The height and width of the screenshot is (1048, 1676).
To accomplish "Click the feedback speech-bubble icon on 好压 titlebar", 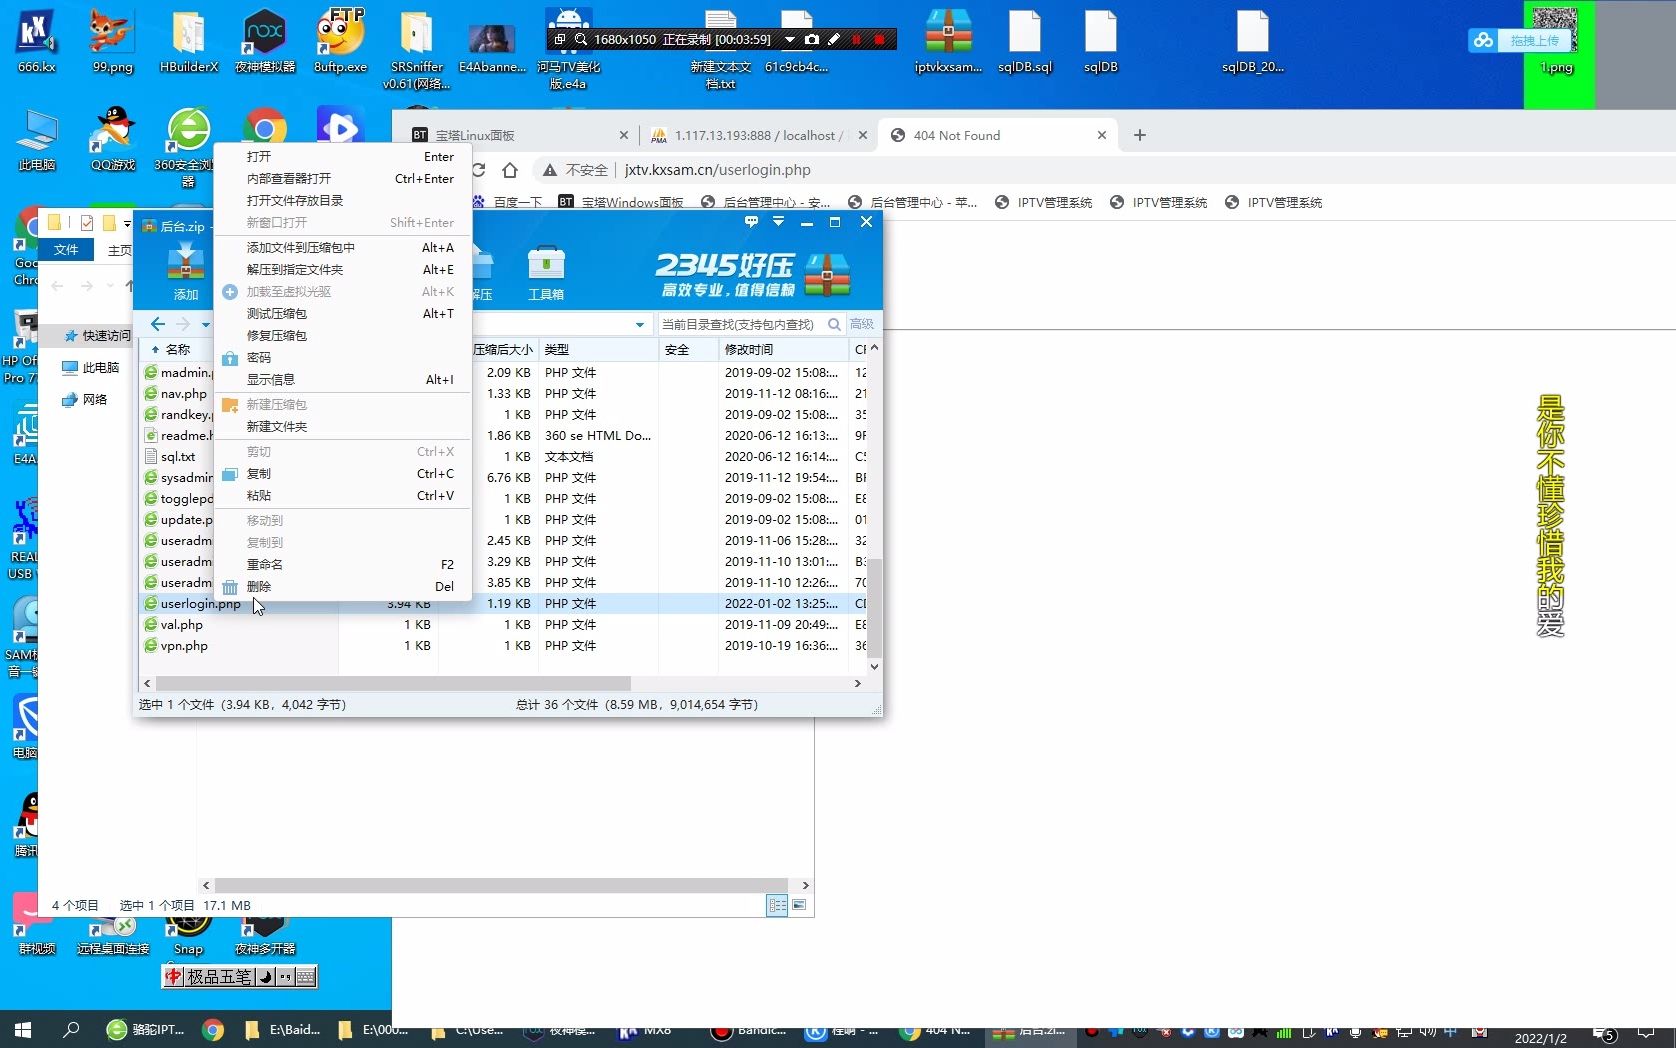I will point(750,222).
